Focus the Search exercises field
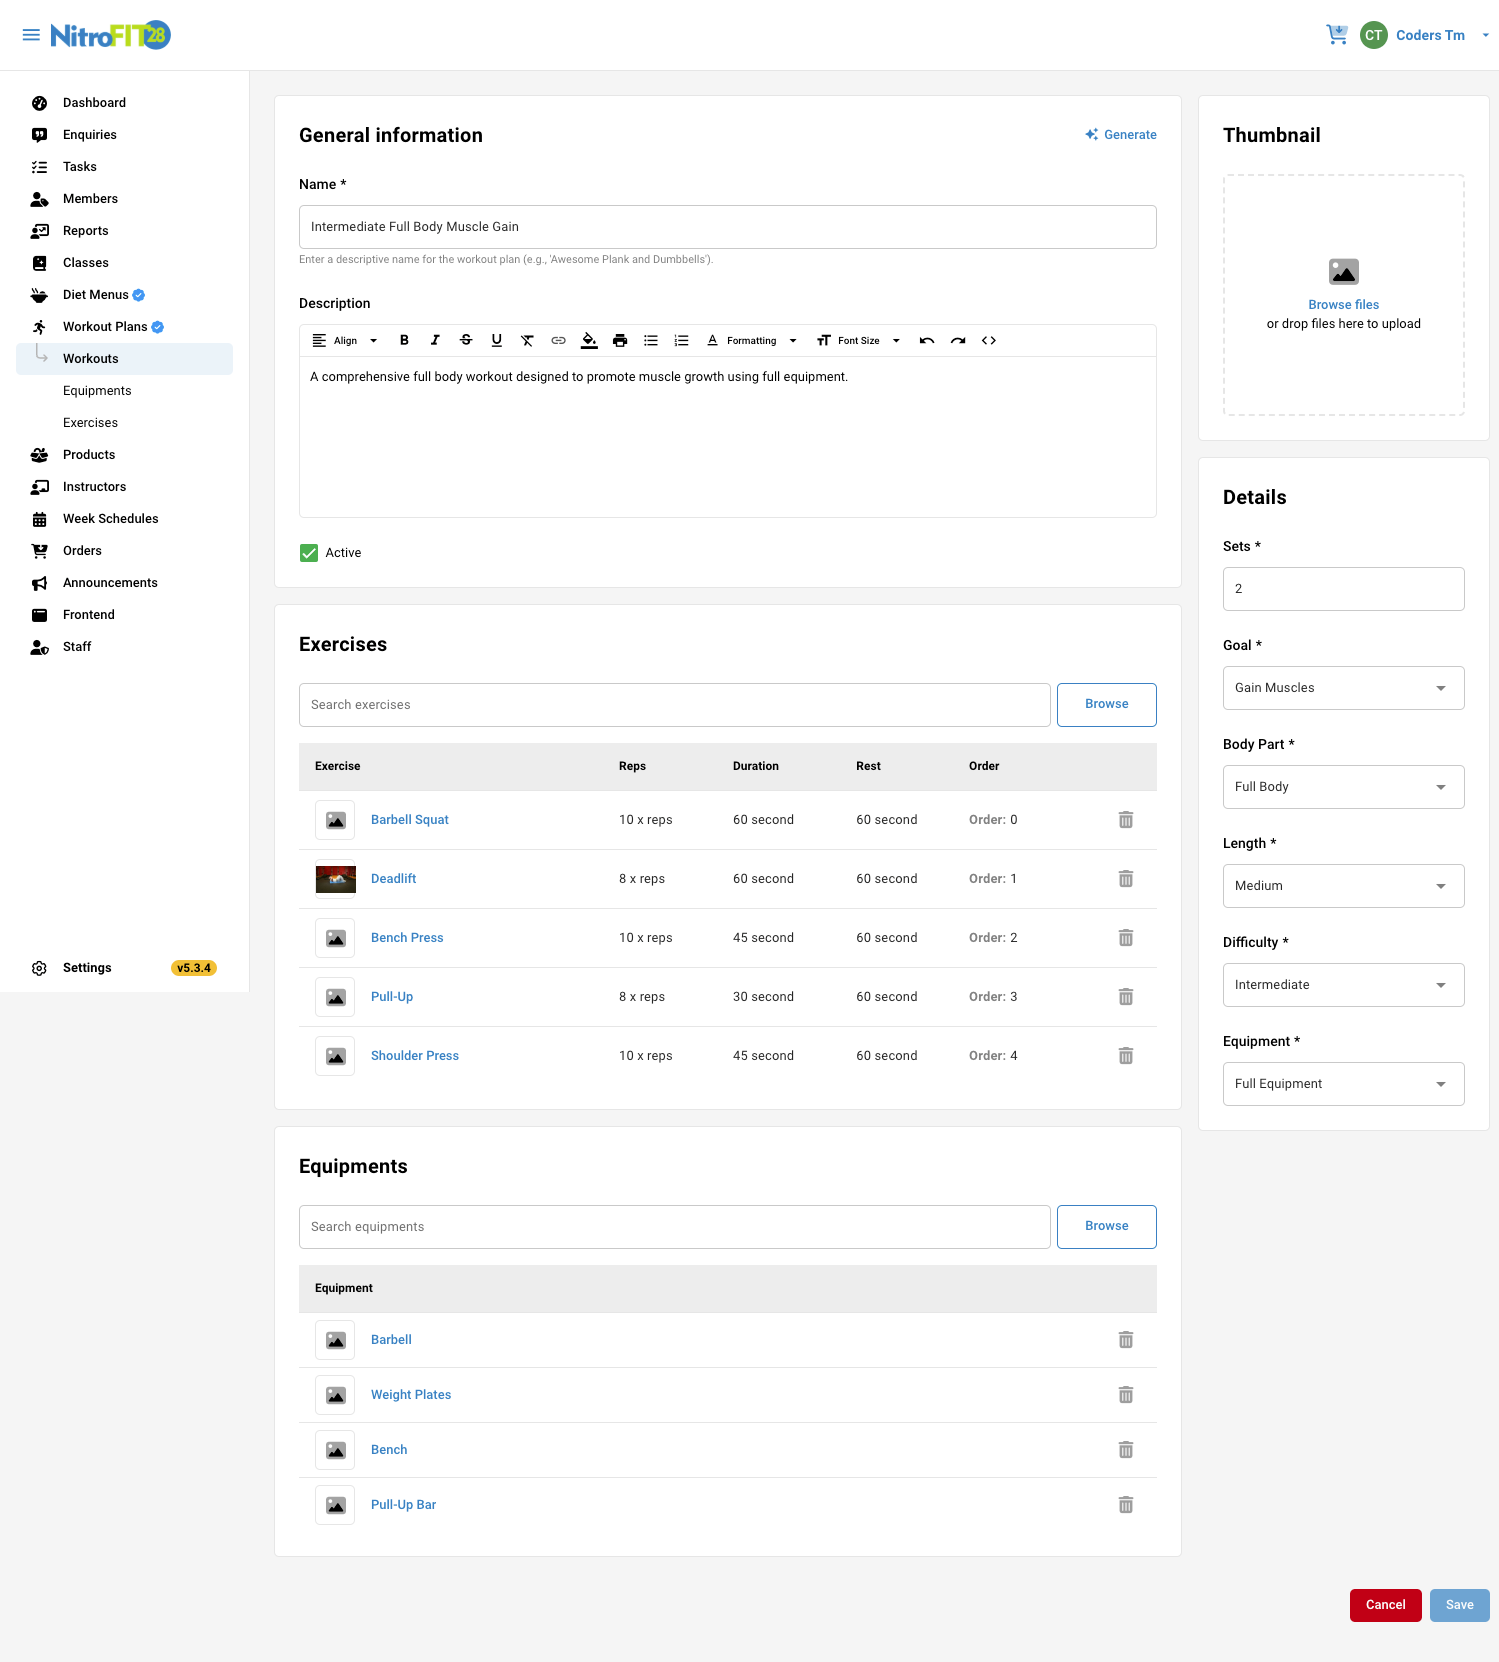Image resolution: width=1499 pixels, height=1662 pixels. click(674, 705)
